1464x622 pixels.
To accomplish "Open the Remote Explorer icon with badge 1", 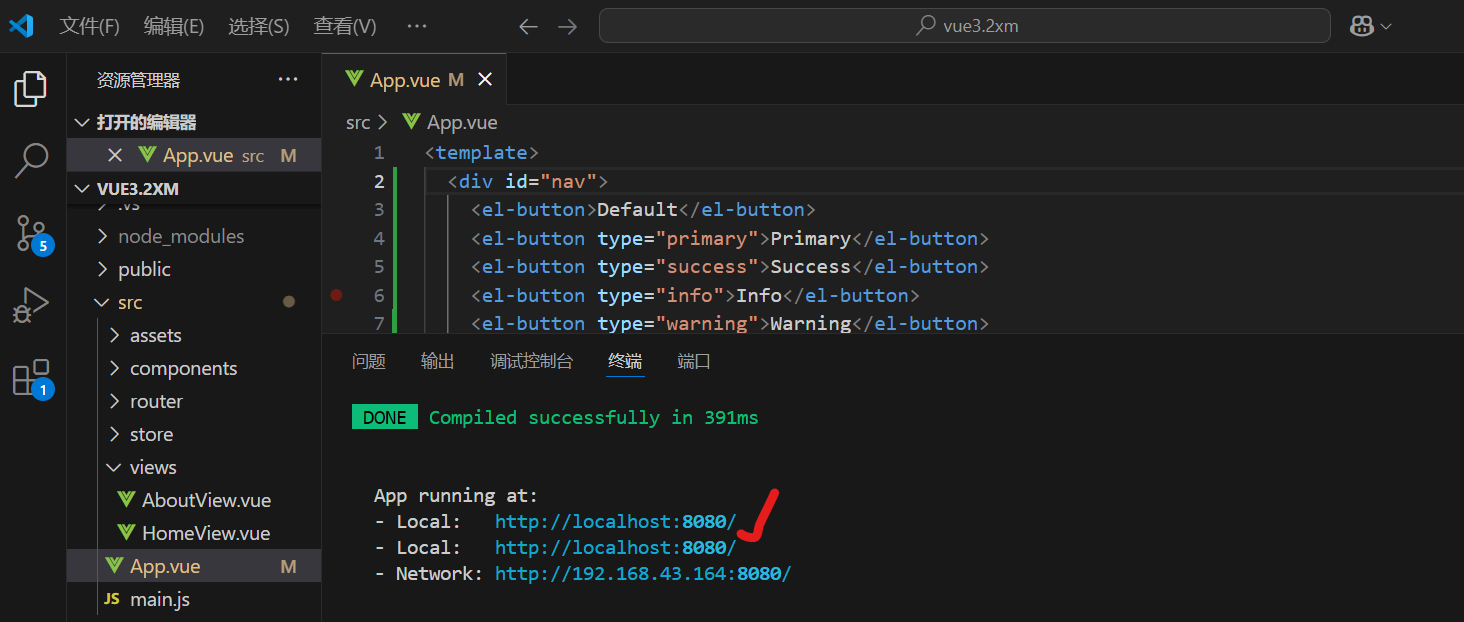I will point(30,377).
